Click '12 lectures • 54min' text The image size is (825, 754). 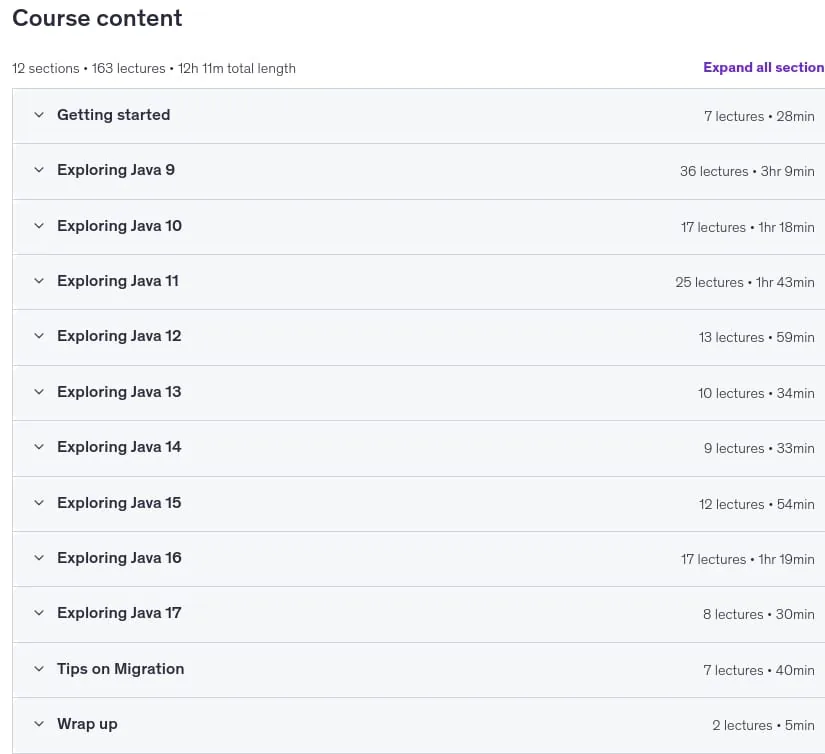click(x=757, y=504)
